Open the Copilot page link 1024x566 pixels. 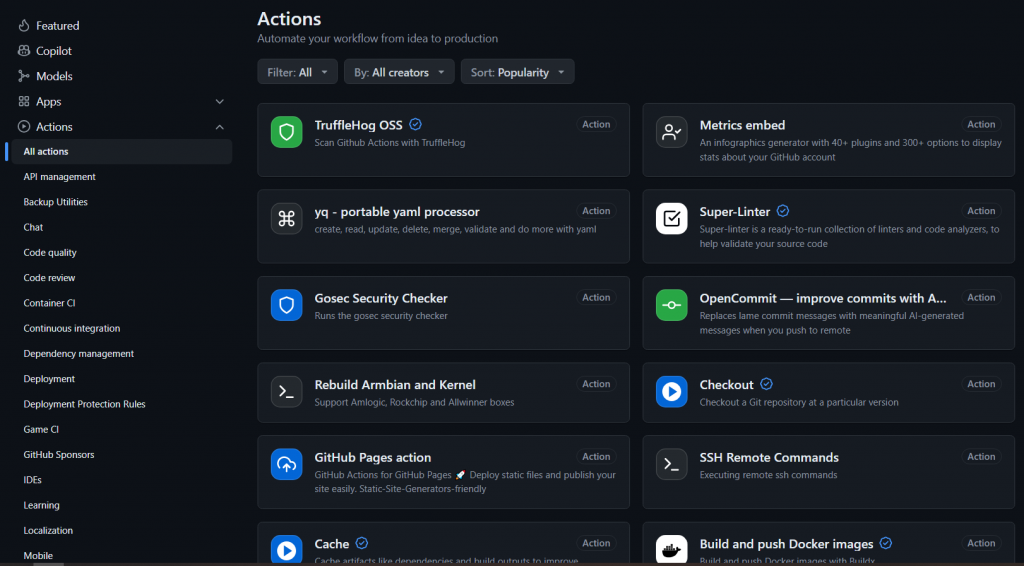tap(54, 51)
